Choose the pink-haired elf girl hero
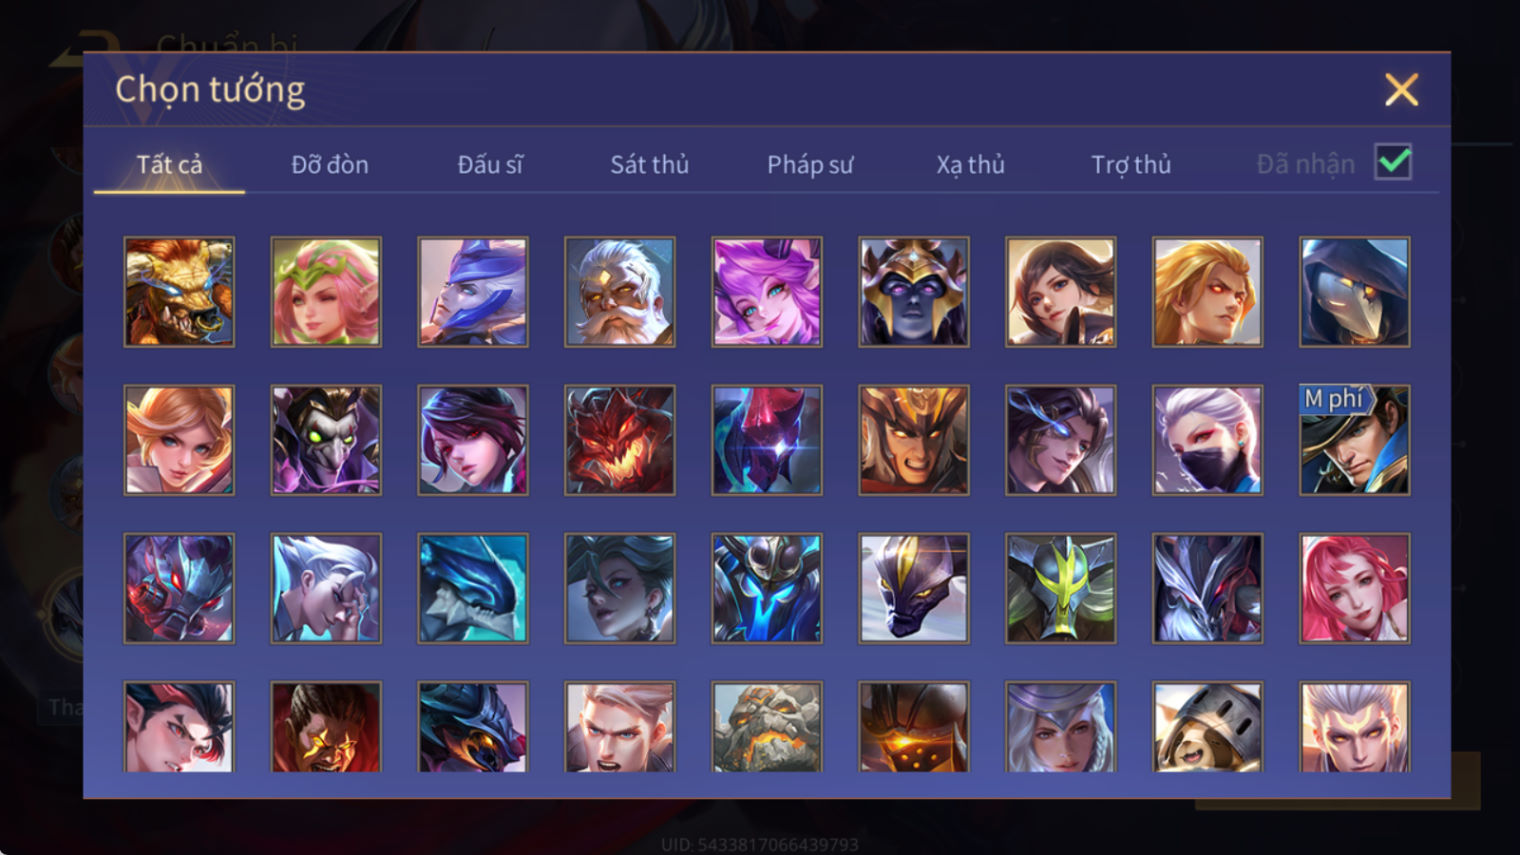The image size is (1520, 855). (x=326, y=292)
